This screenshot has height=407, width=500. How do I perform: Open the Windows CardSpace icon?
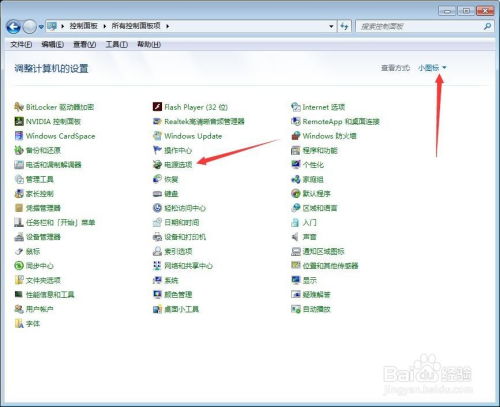[19, 136]
